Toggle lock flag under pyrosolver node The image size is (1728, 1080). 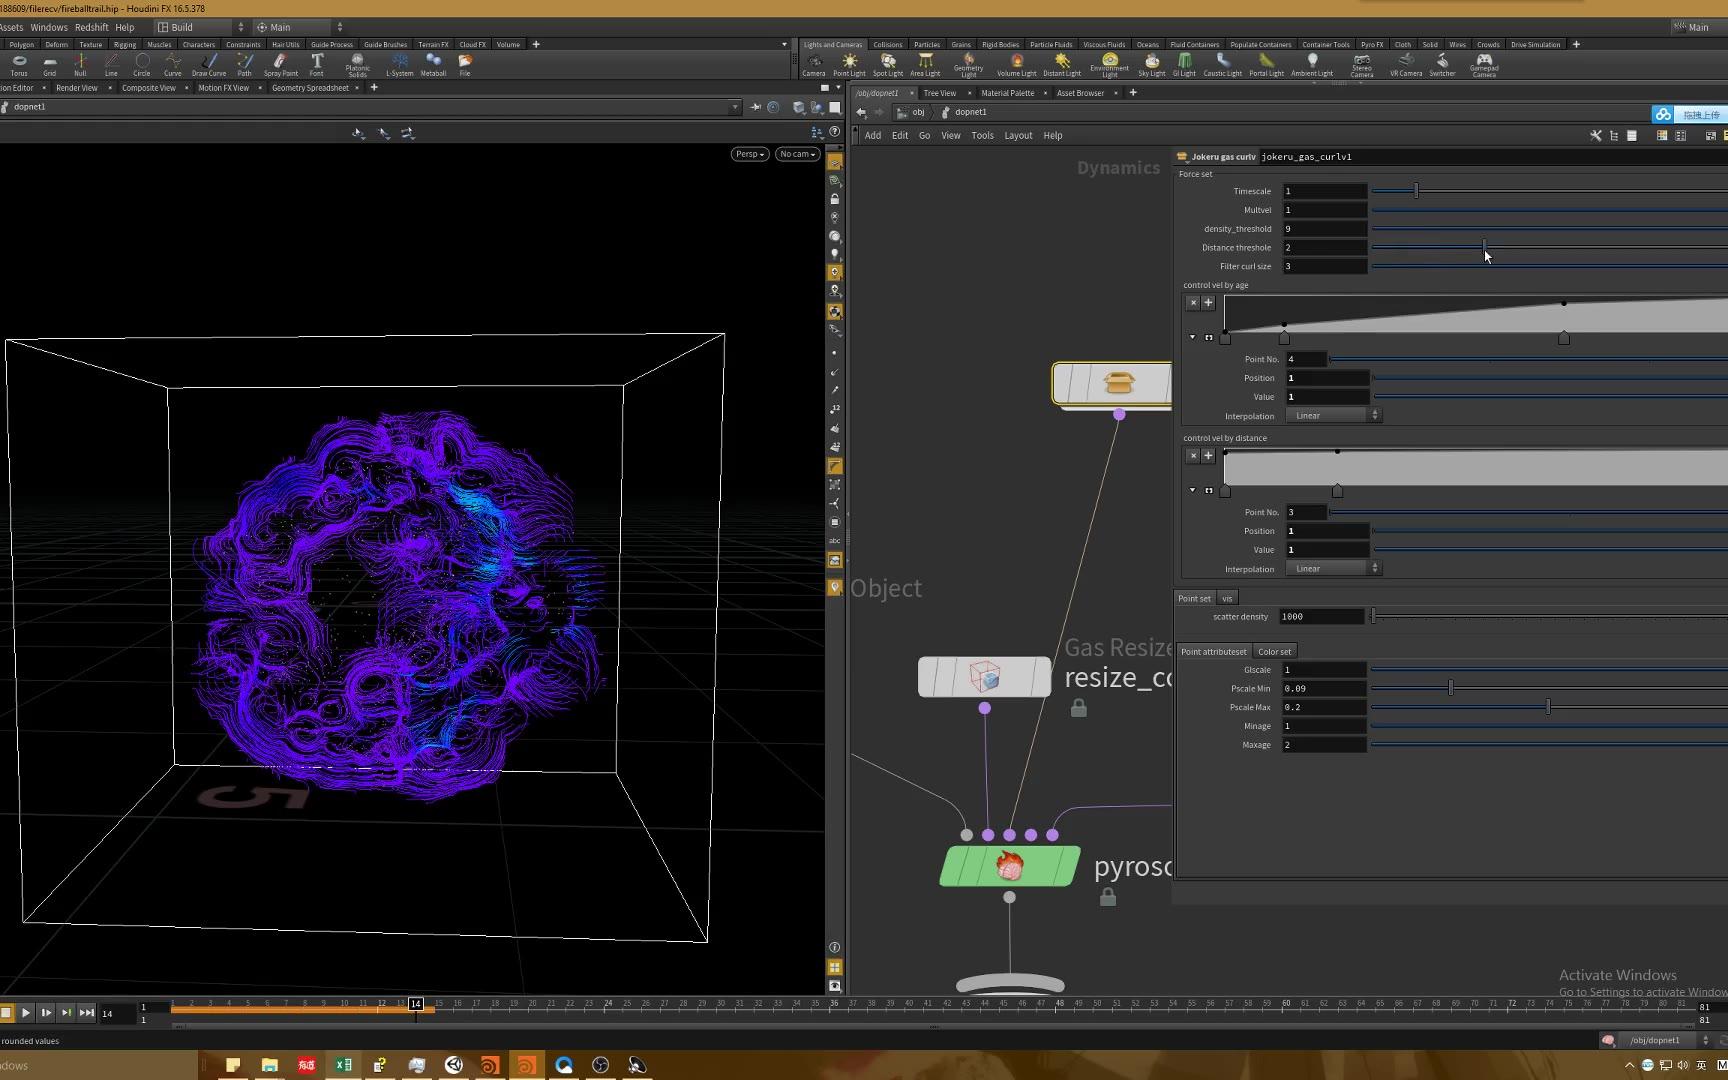tap(1108, 898)
